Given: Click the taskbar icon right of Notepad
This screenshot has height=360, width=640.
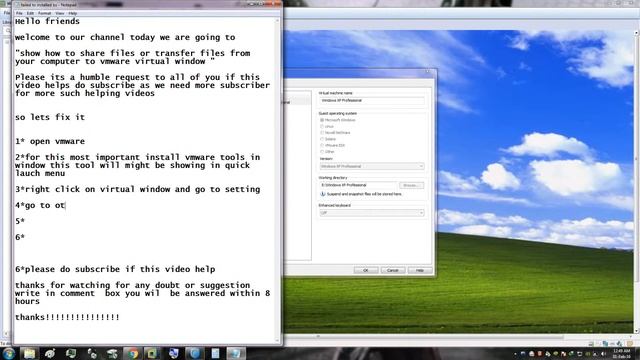Looking at the screenshot, I should coord(236,353).
